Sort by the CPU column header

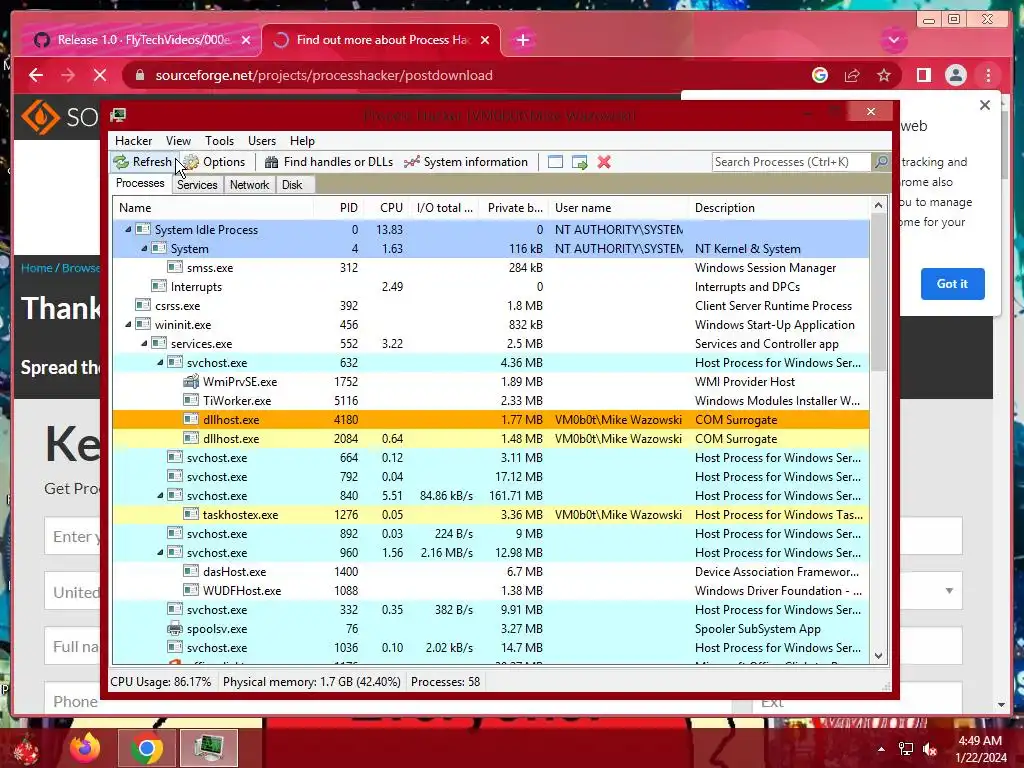pyautogui.click(x=386, y=208)
